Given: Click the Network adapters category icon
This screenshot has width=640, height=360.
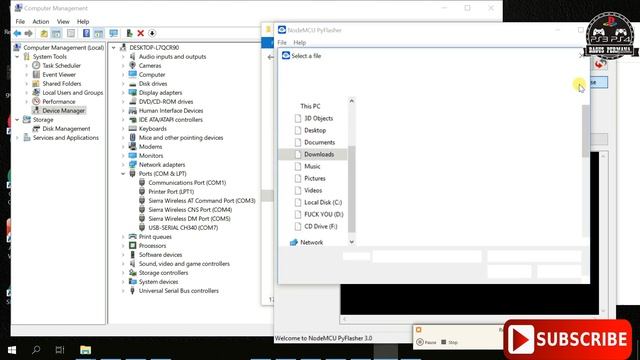Looking at the screenshot, I should click(x=133, y=164).
